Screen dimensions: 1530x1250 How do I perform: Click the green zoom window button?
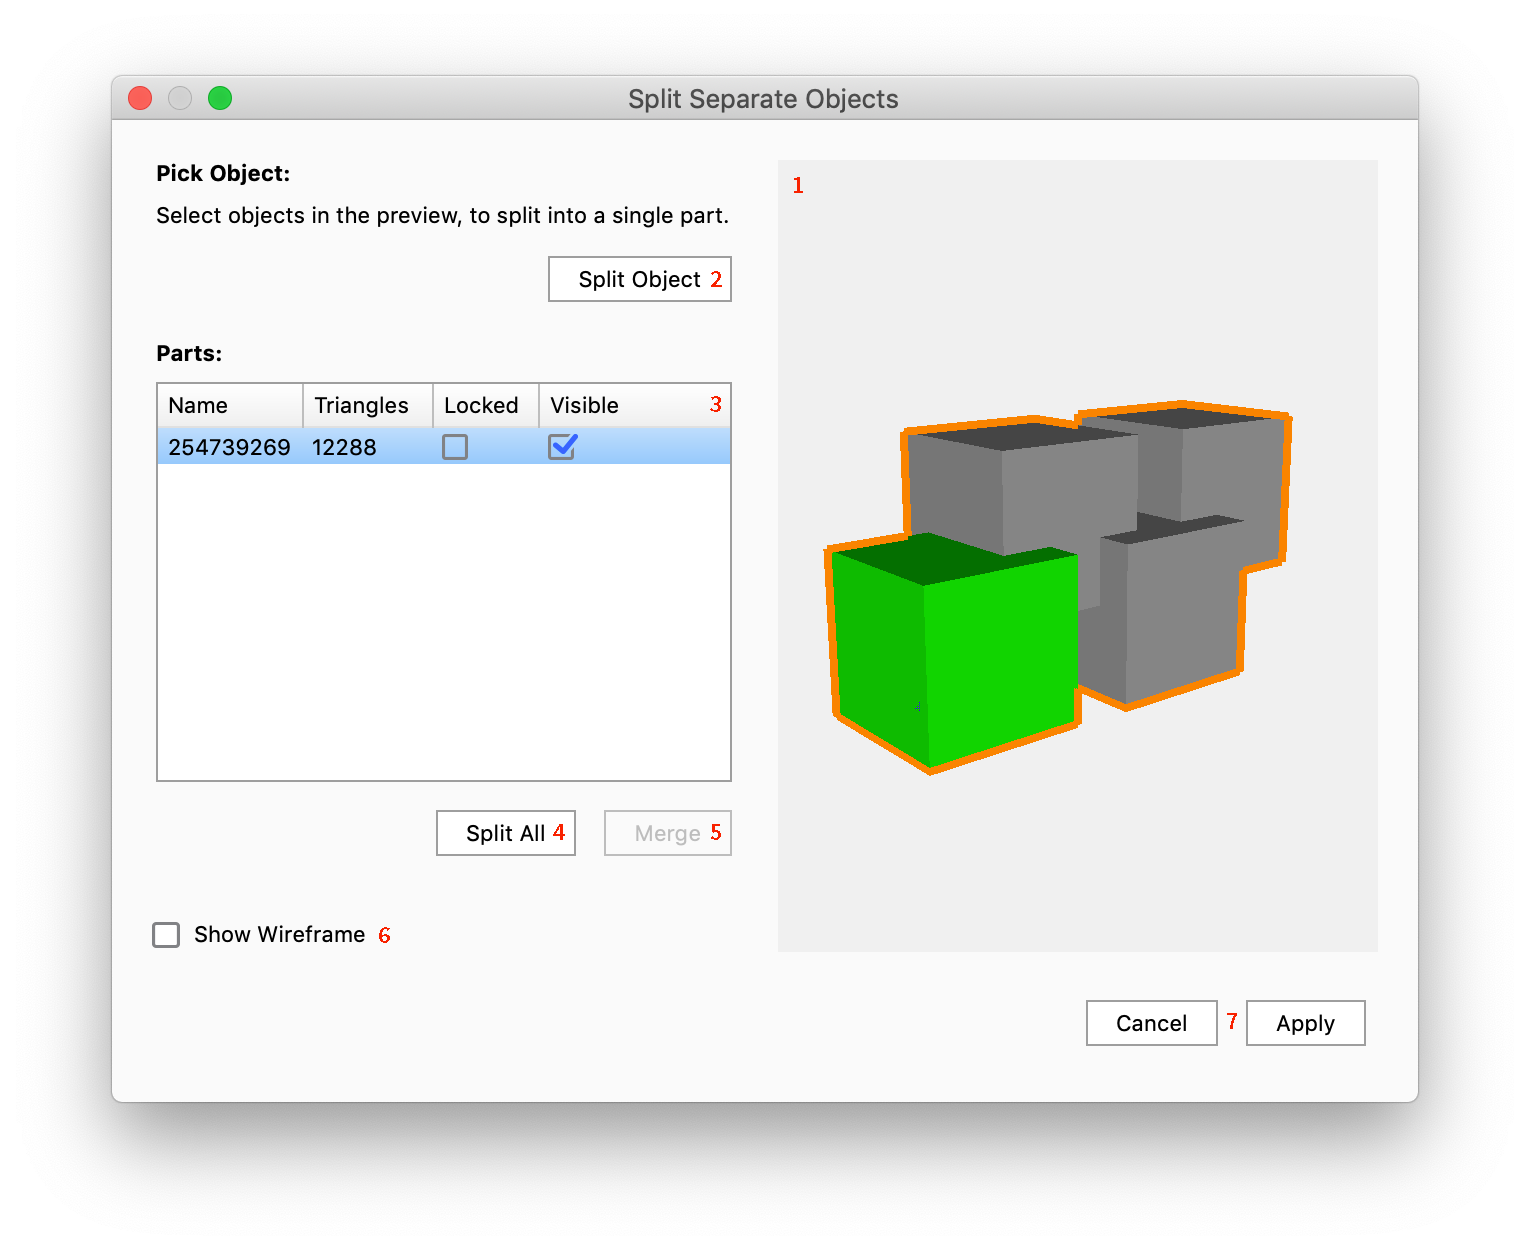point(220,98)
